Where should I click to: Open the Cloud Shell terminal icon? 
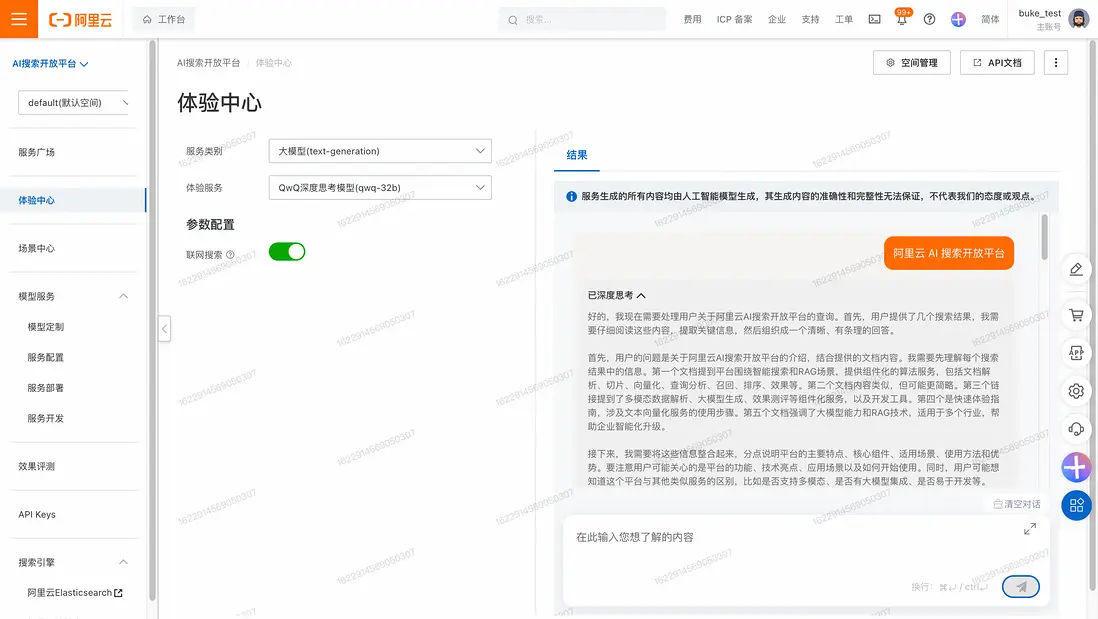click(875, 20)
